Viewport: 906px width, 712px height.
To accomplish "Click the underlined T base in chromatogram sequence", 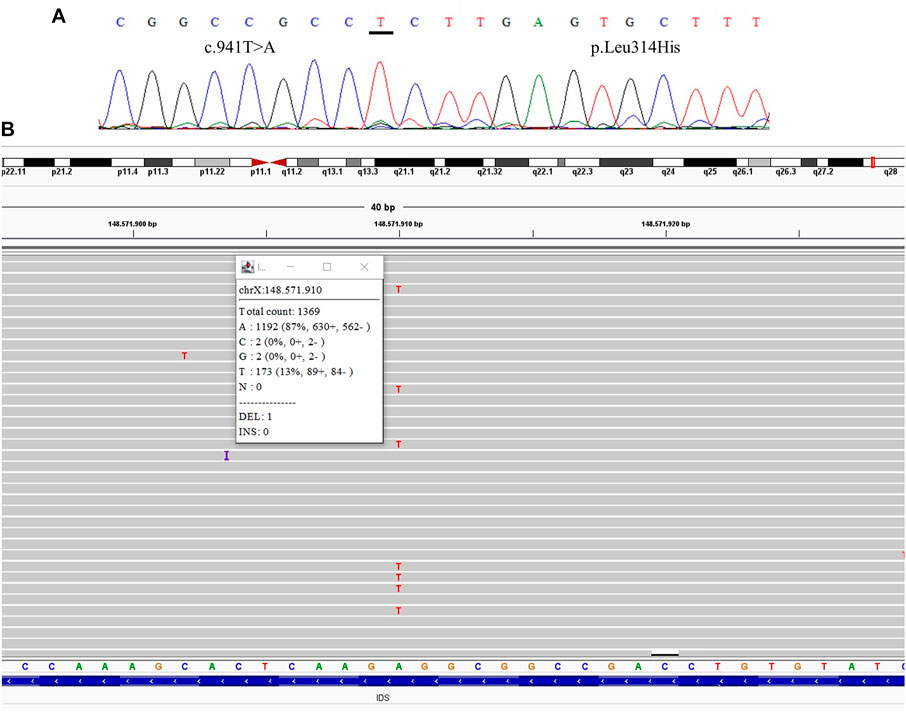I will tap(380, 22).
